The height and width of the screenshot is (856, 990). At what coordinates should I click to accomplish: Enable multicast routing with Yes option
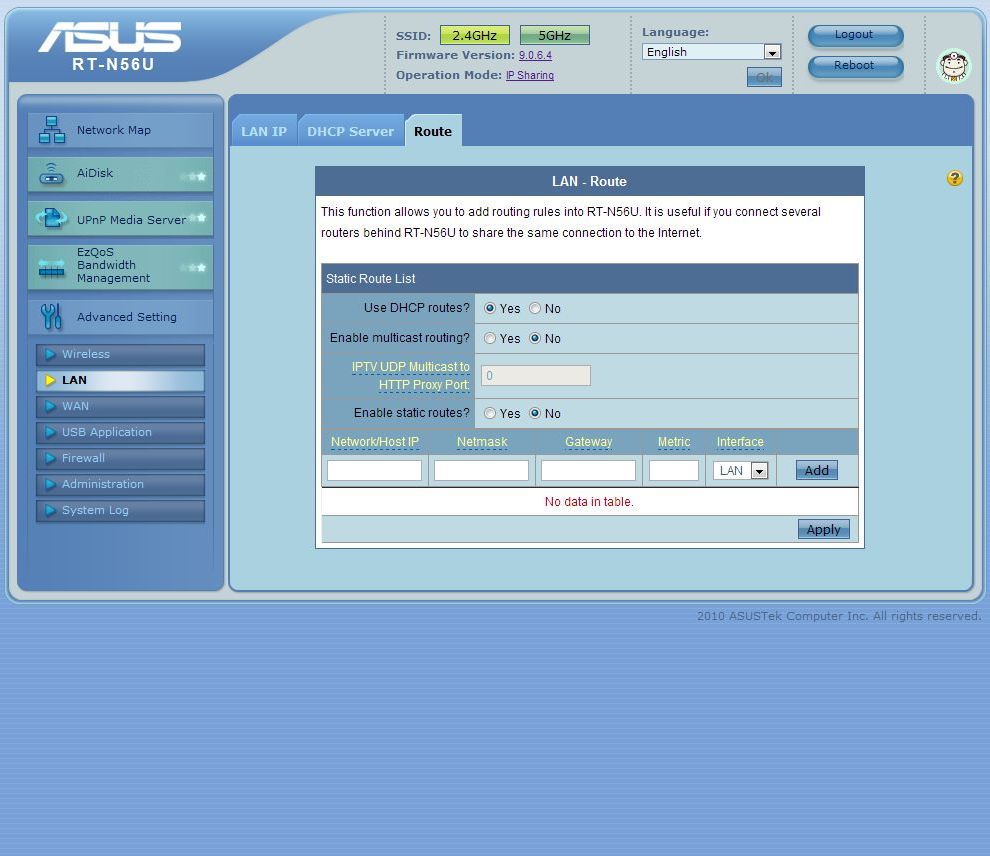click(x=490, y=339)
